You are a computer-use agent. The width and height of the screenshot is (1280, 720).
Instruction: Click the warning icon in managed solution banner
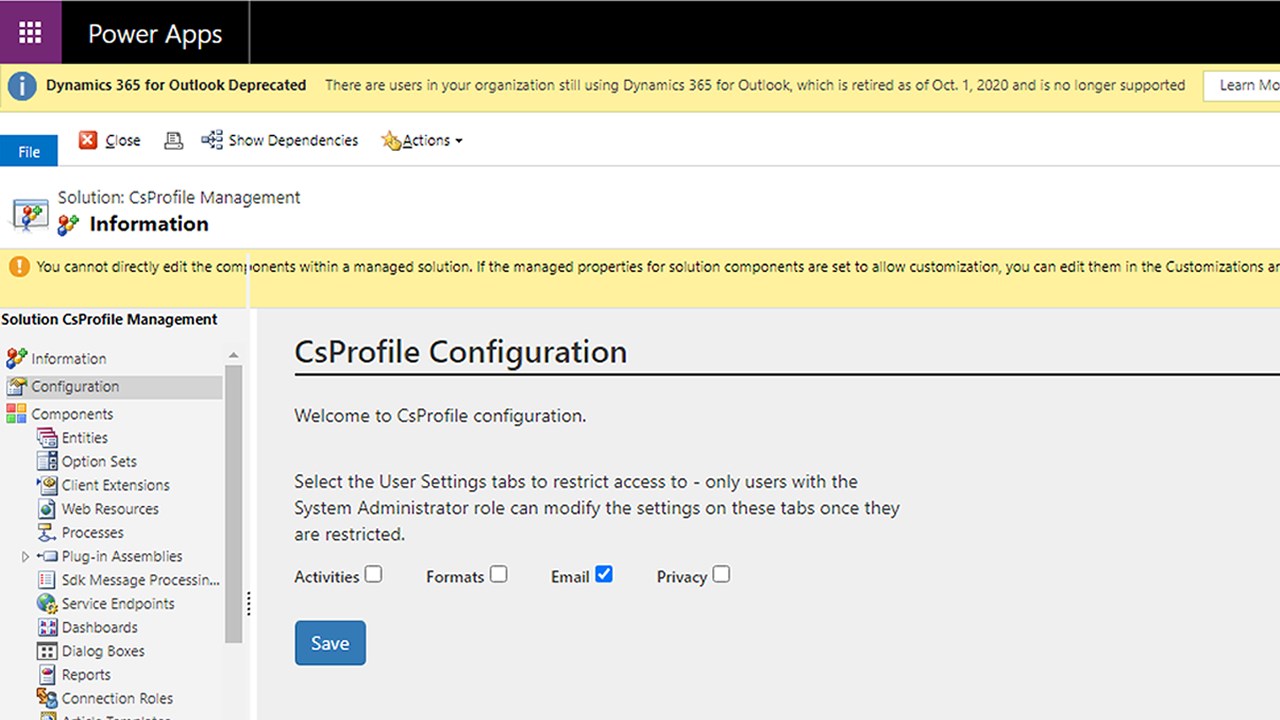tap(19, 267)
